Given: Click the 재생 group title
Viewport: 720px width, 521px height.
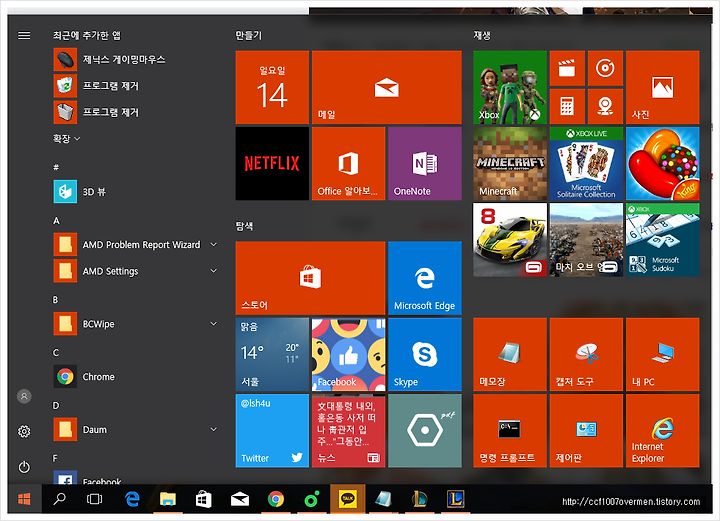Looking at the screenshot, I should [x=482, y=35].
